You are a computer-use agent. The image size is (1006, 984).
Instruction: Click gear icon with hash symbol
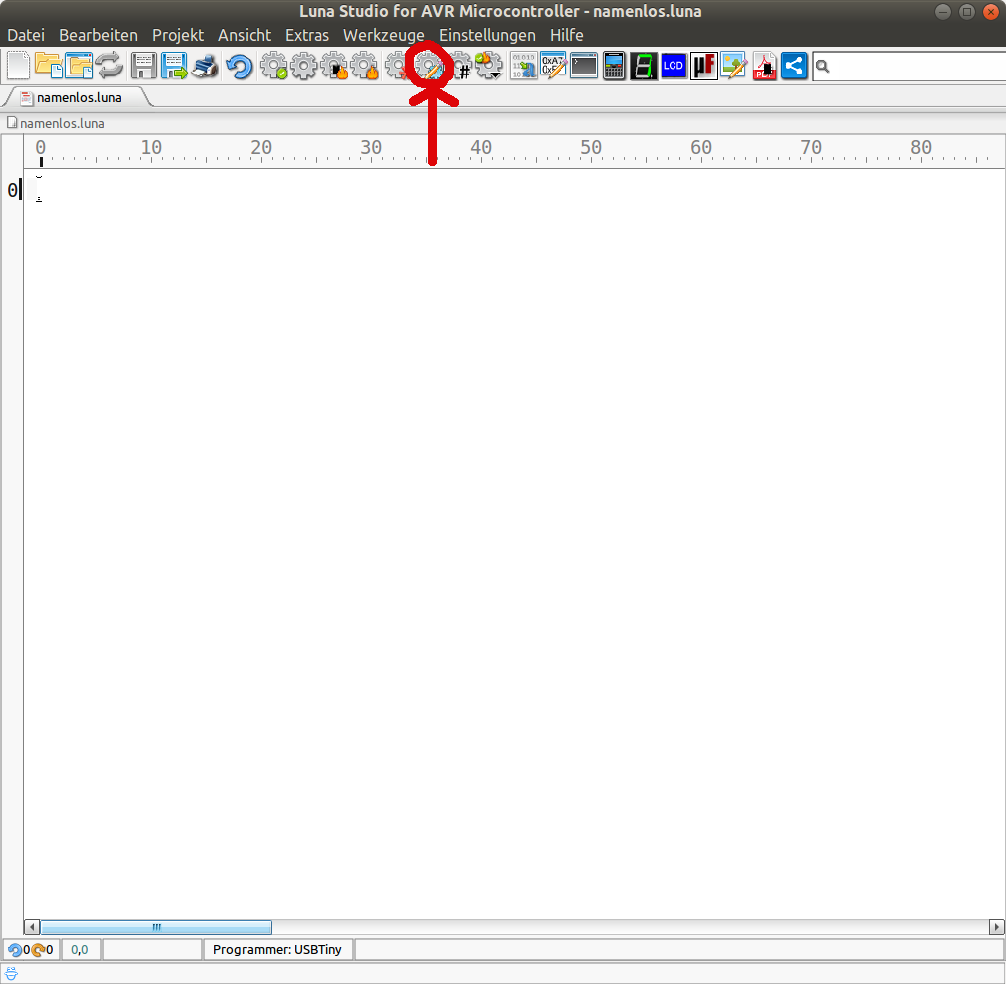461,66
